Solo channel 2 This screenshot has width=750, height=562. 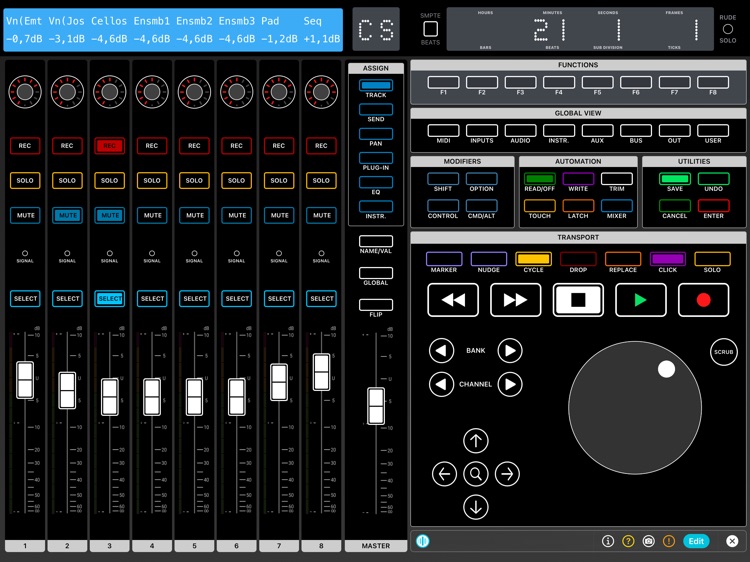[x=67, y=180]
